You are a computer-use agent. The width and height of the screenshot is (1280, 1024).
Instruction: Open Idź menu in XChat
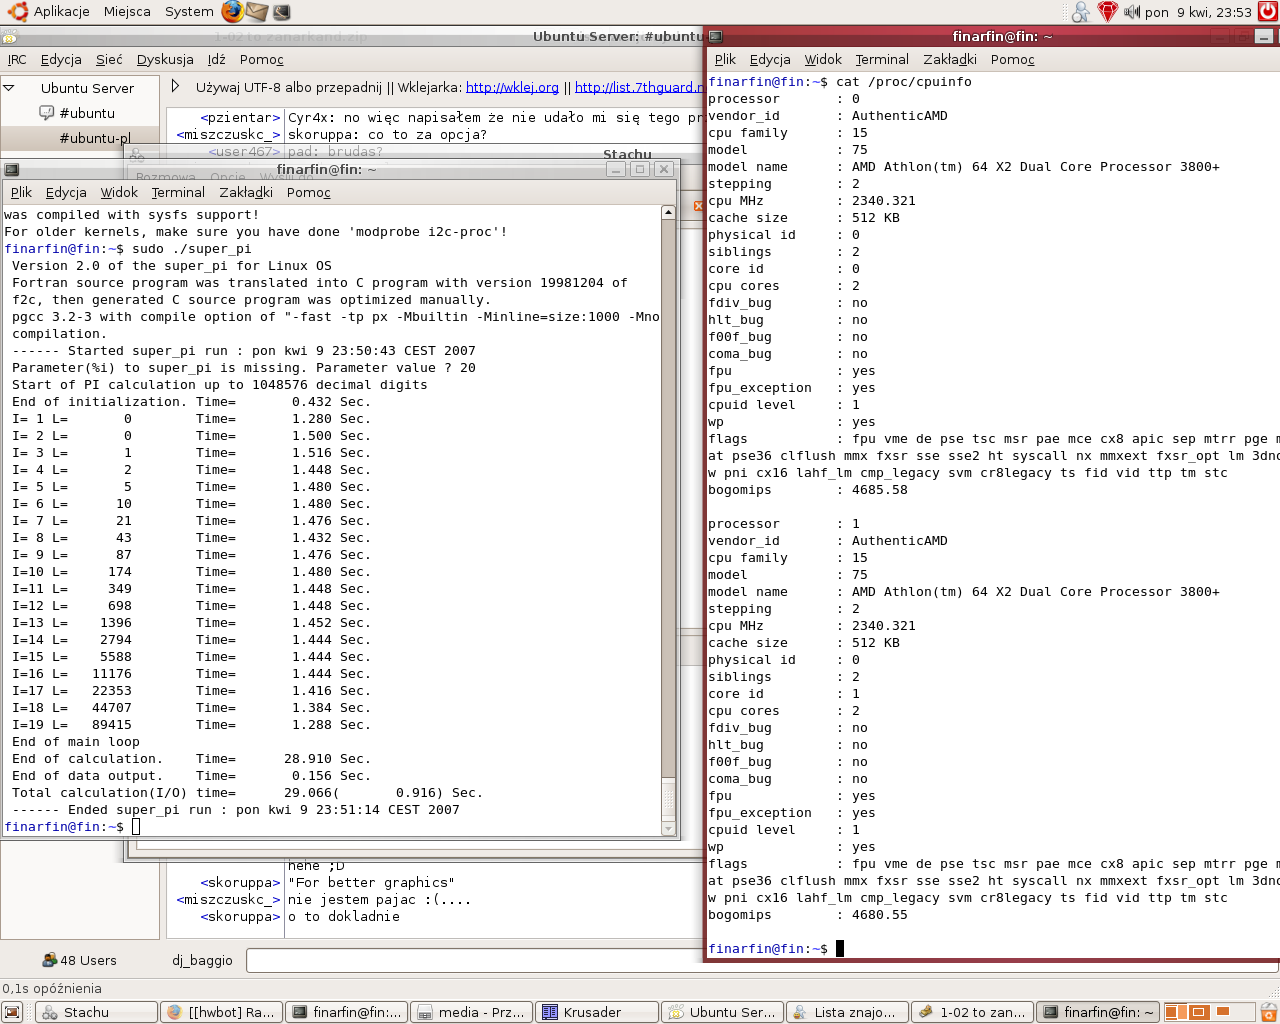(217, 59)
